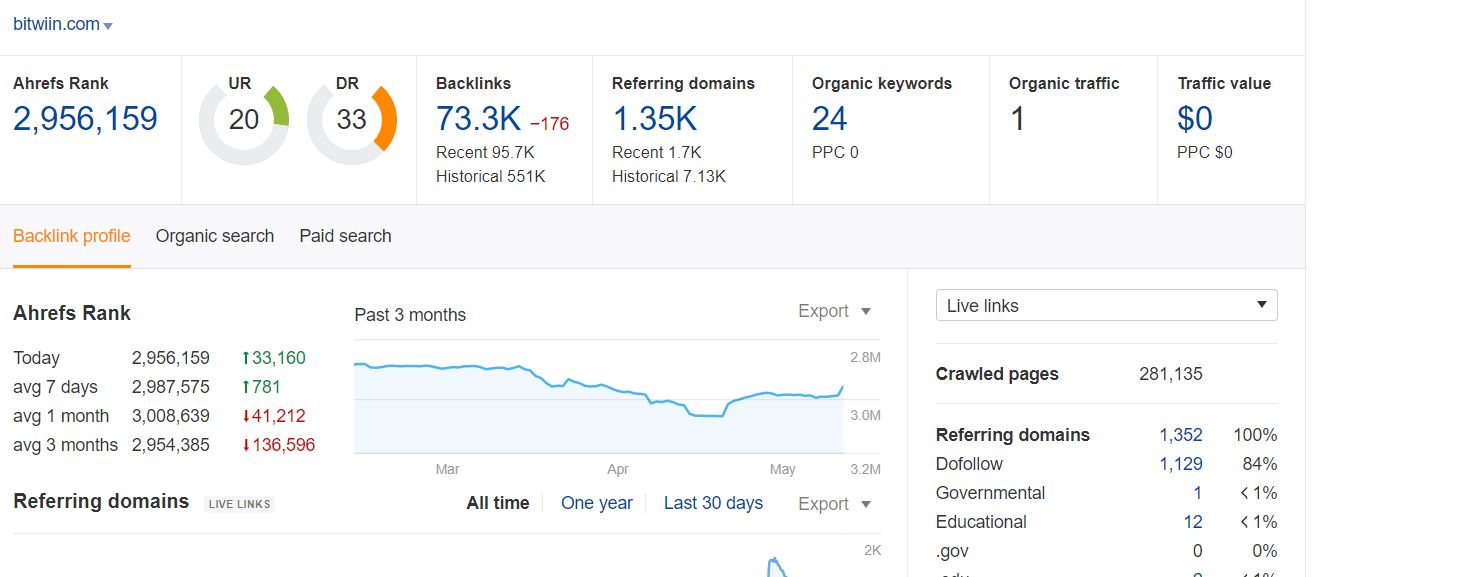Screen dimensions: 1476x577
Task: Click the $0 traffic value
Action: pos(1195,119)
